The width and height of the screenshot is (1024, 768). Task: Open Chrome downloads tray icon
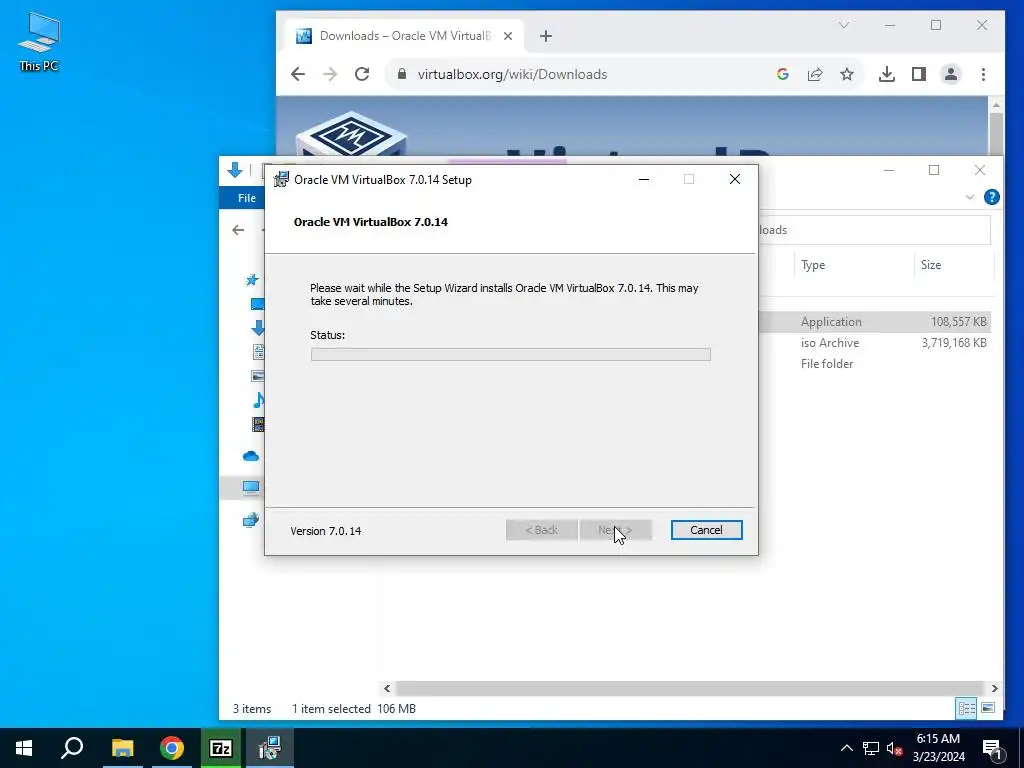[x=886, y=74]
